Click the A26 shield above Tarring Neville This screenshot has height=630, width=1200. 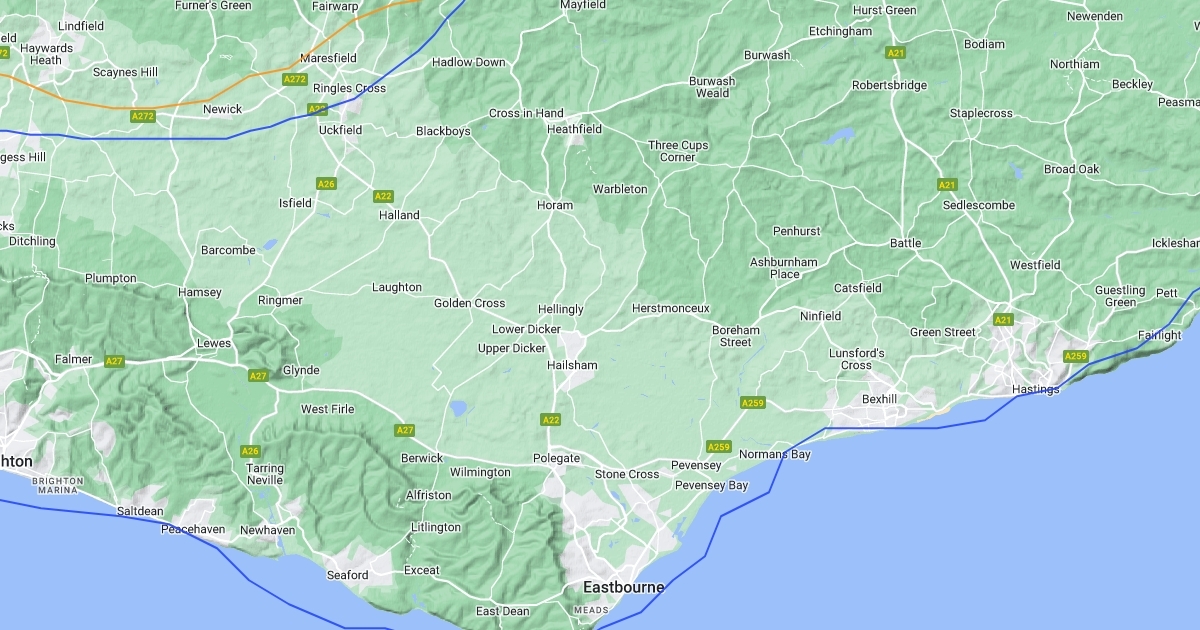(250, 451)
